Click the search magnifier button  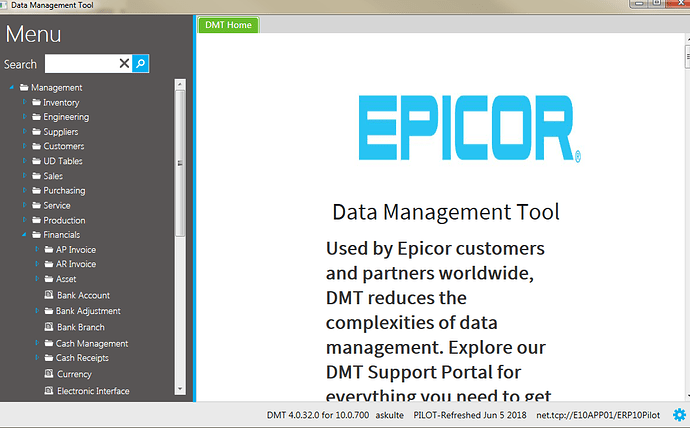(x=140, y=63)
